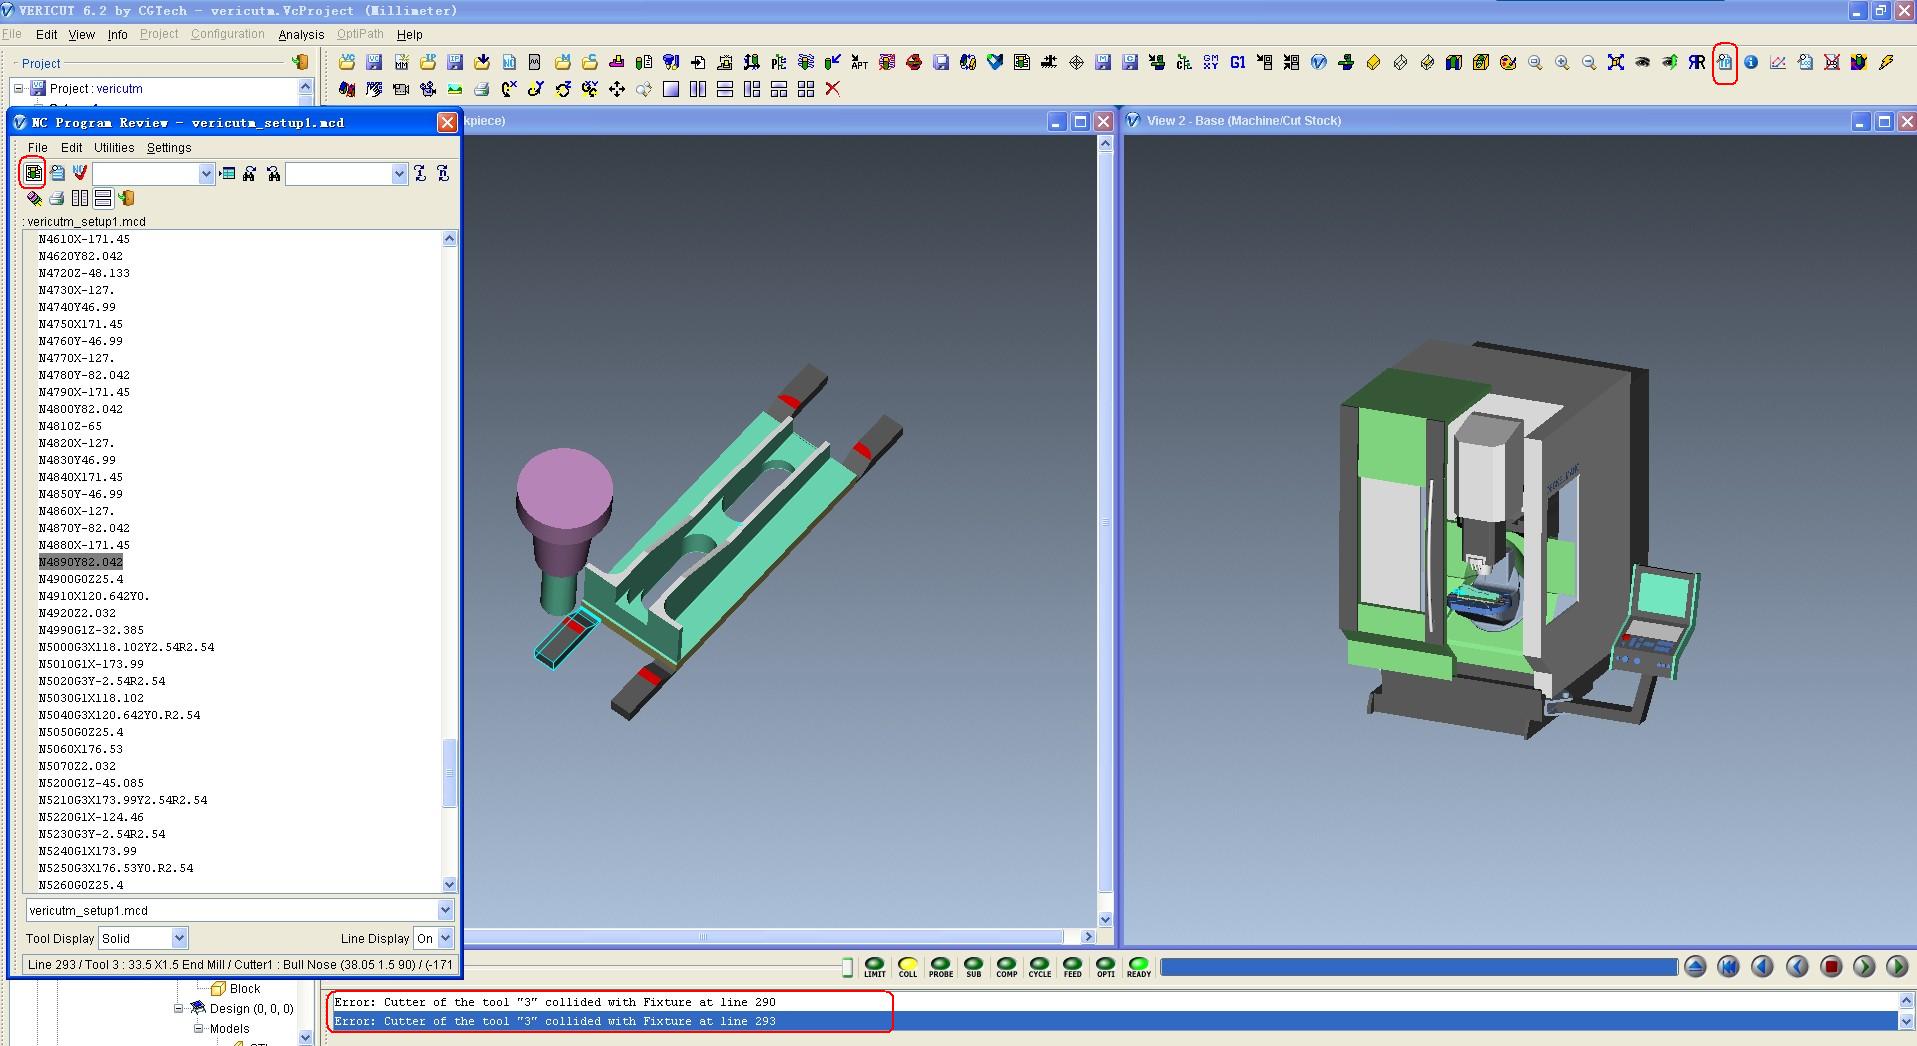Click the double-R reverse toolbar icon

1697,62
